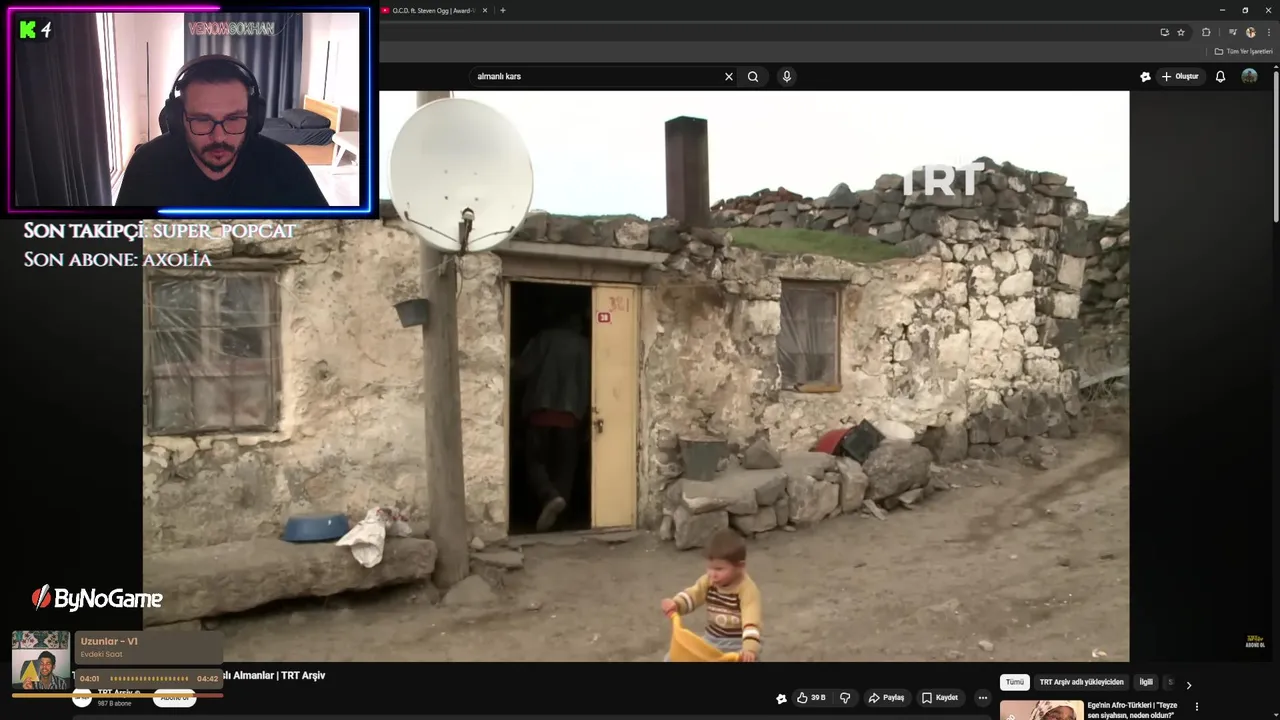
Task: Open the YouTube account avatar menu
Action: point(1249,77)
